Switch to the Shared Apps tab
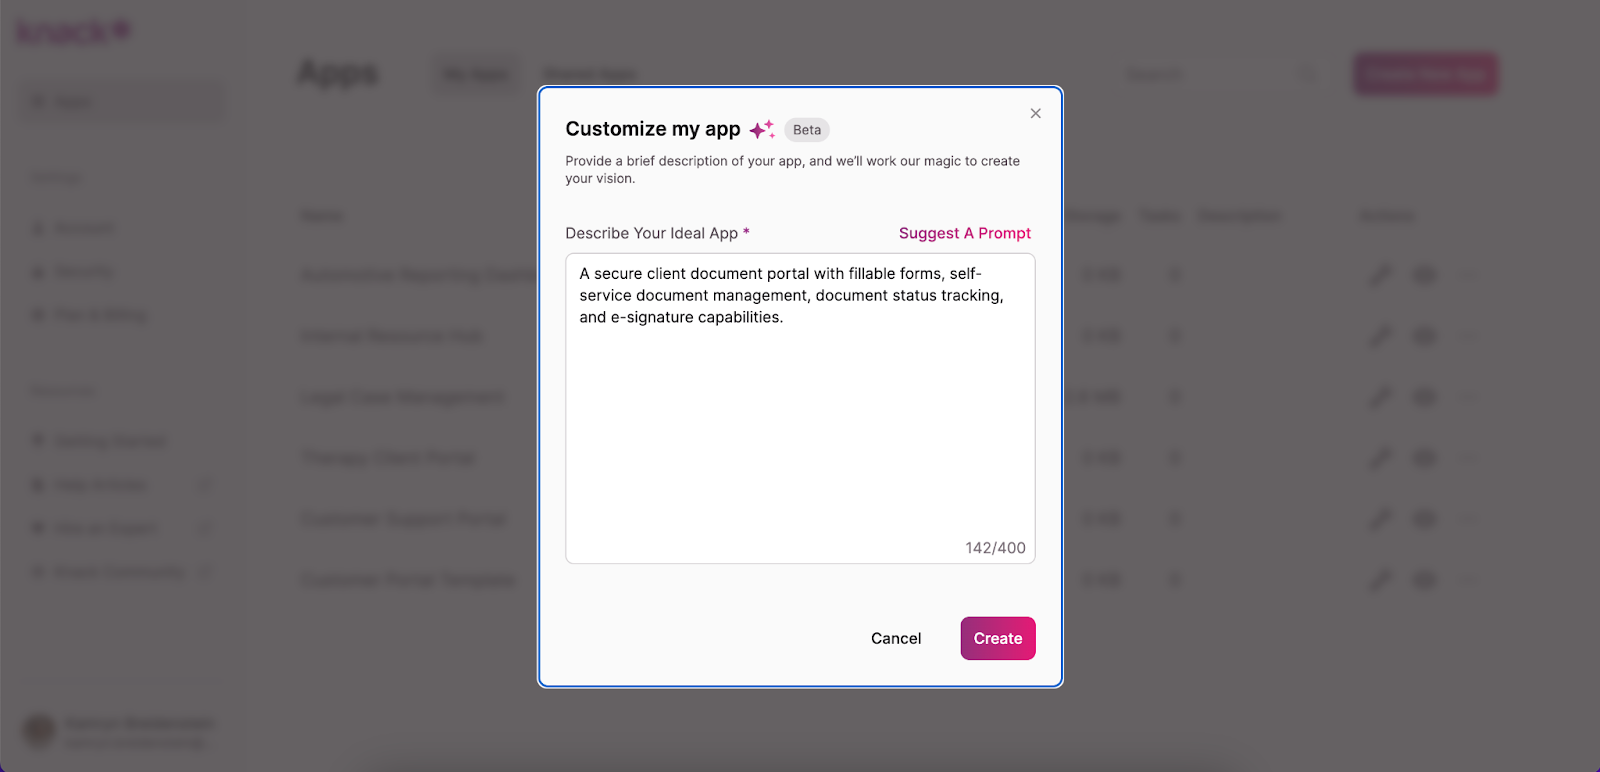 [x=589, y=75]
